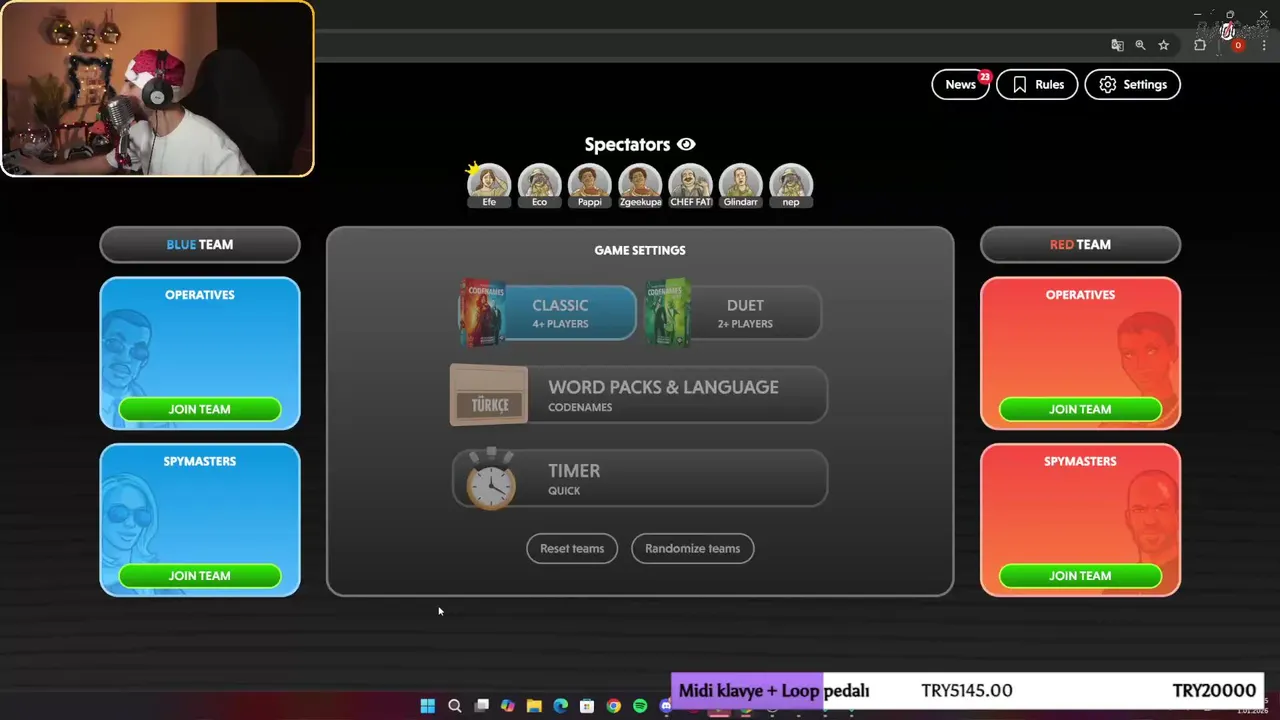Join team as Red Spymaster
This screenshot has height=720, width=1280.
click(1080, 575)
